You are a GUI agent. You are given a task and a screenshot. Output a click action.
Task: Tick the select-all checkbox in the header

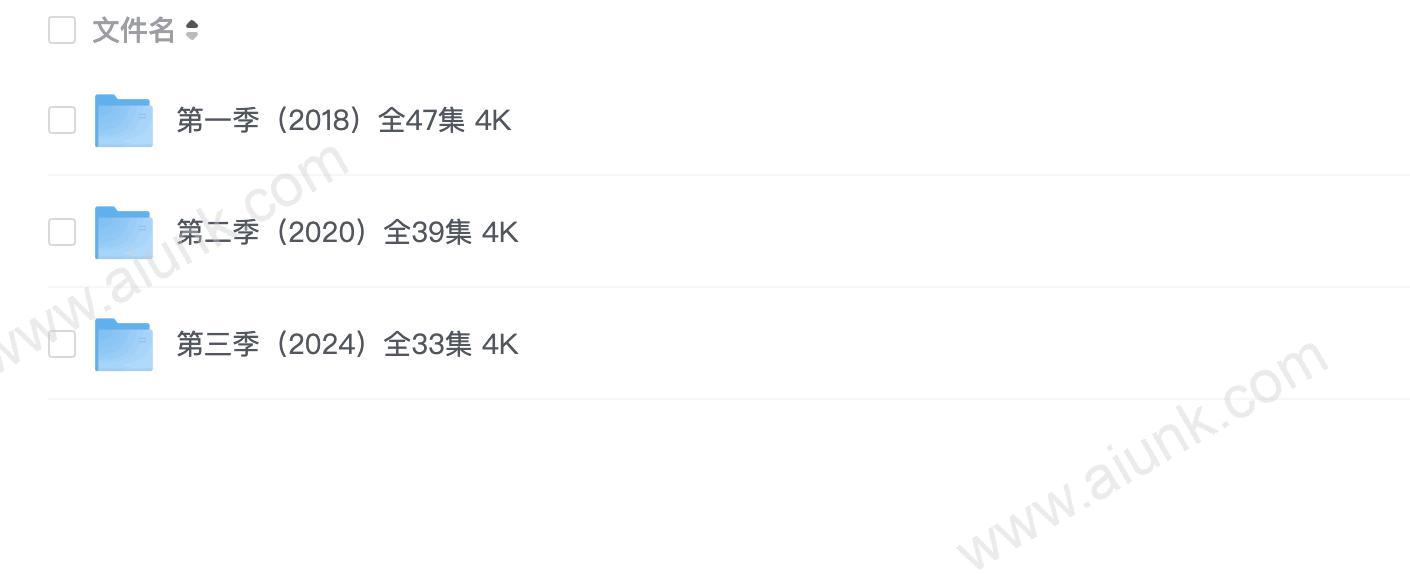click(62, 30)
